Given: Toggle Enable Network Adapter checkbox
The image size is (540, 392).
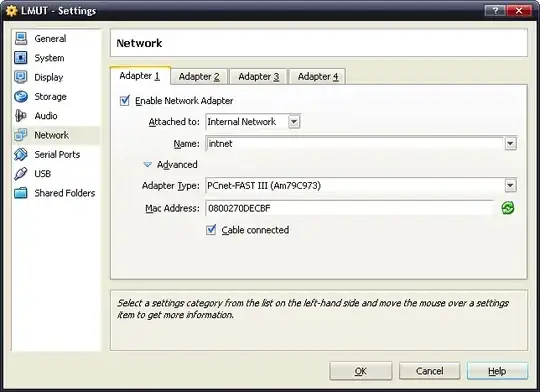Looking at the screenshot, I should pos(125,101).
